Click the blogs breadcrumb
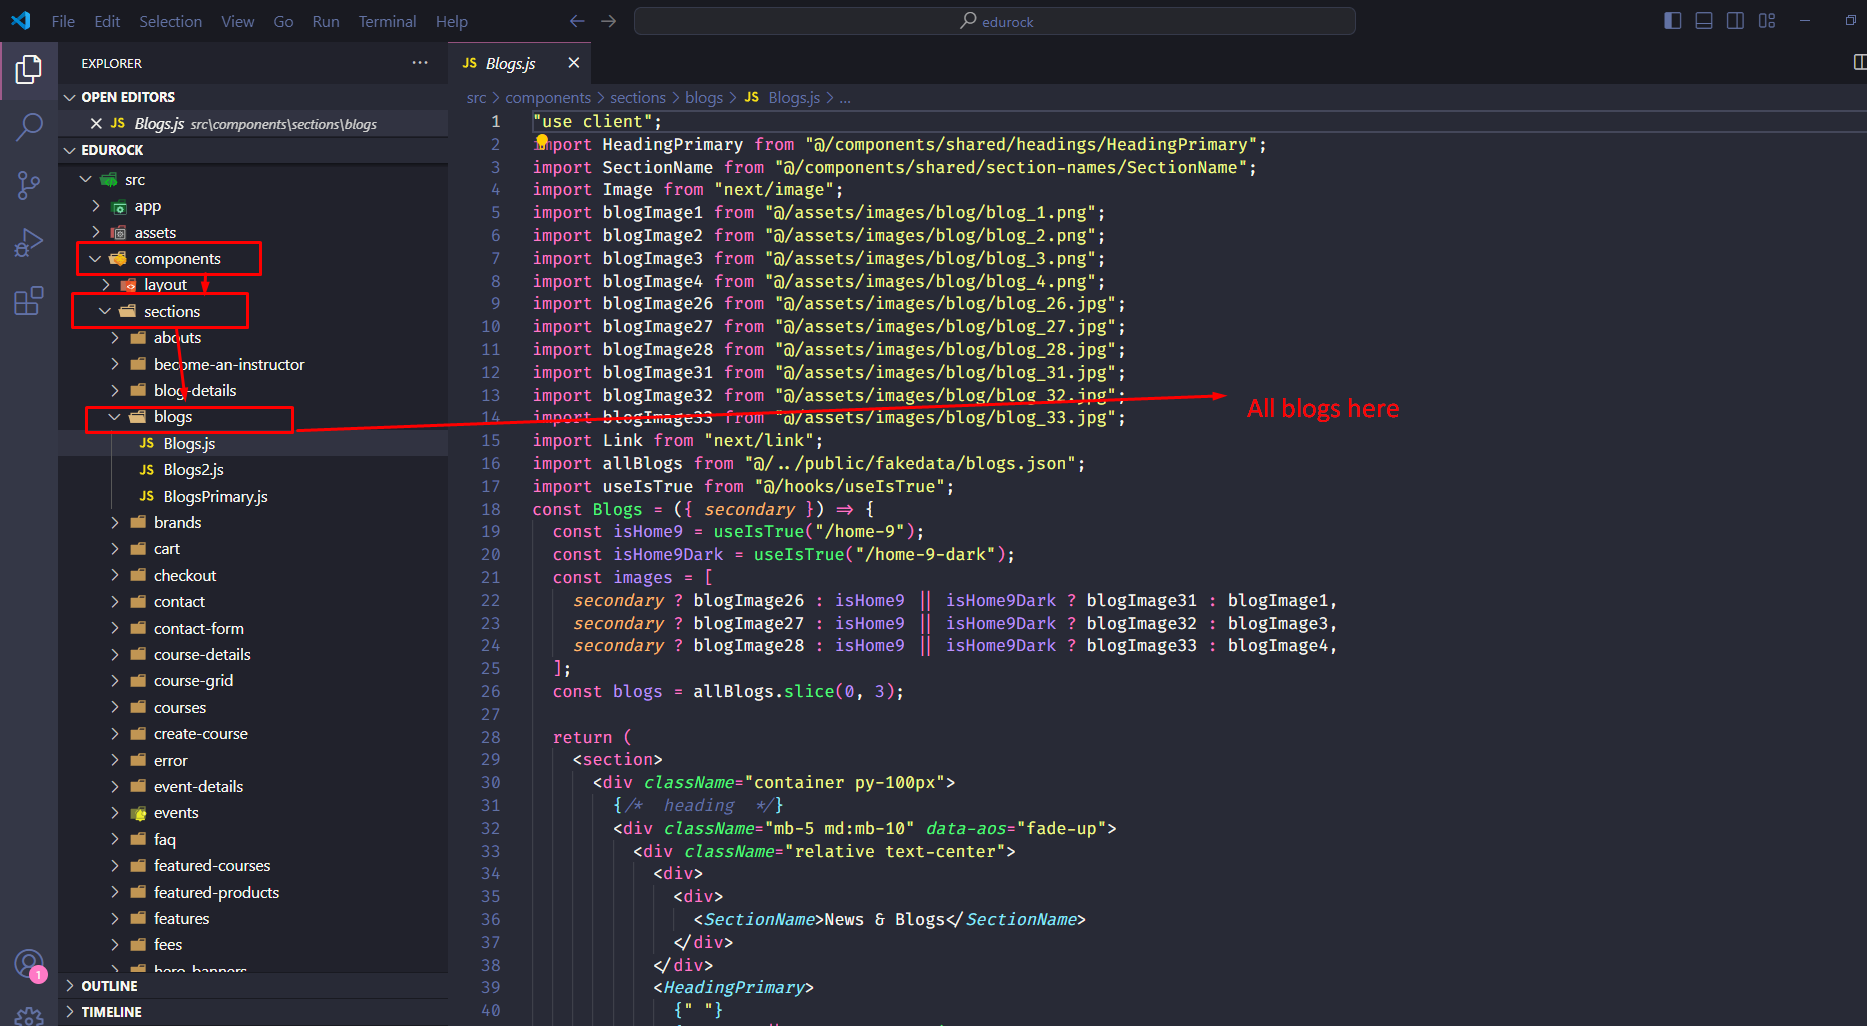This screenshot has height=1026, width=1867. point(704,97)
